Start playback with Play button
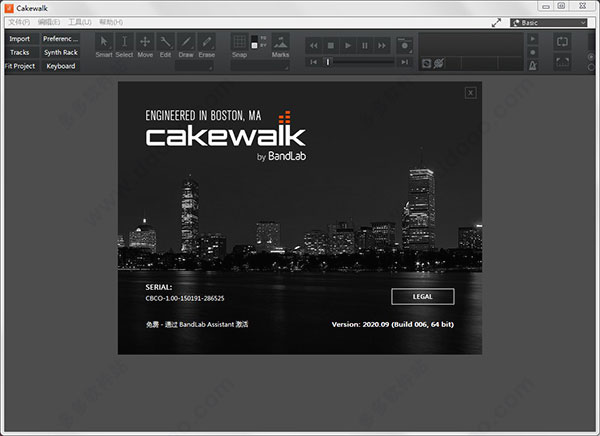The height and width of the screenshot is (436, 600). point(348,46)
